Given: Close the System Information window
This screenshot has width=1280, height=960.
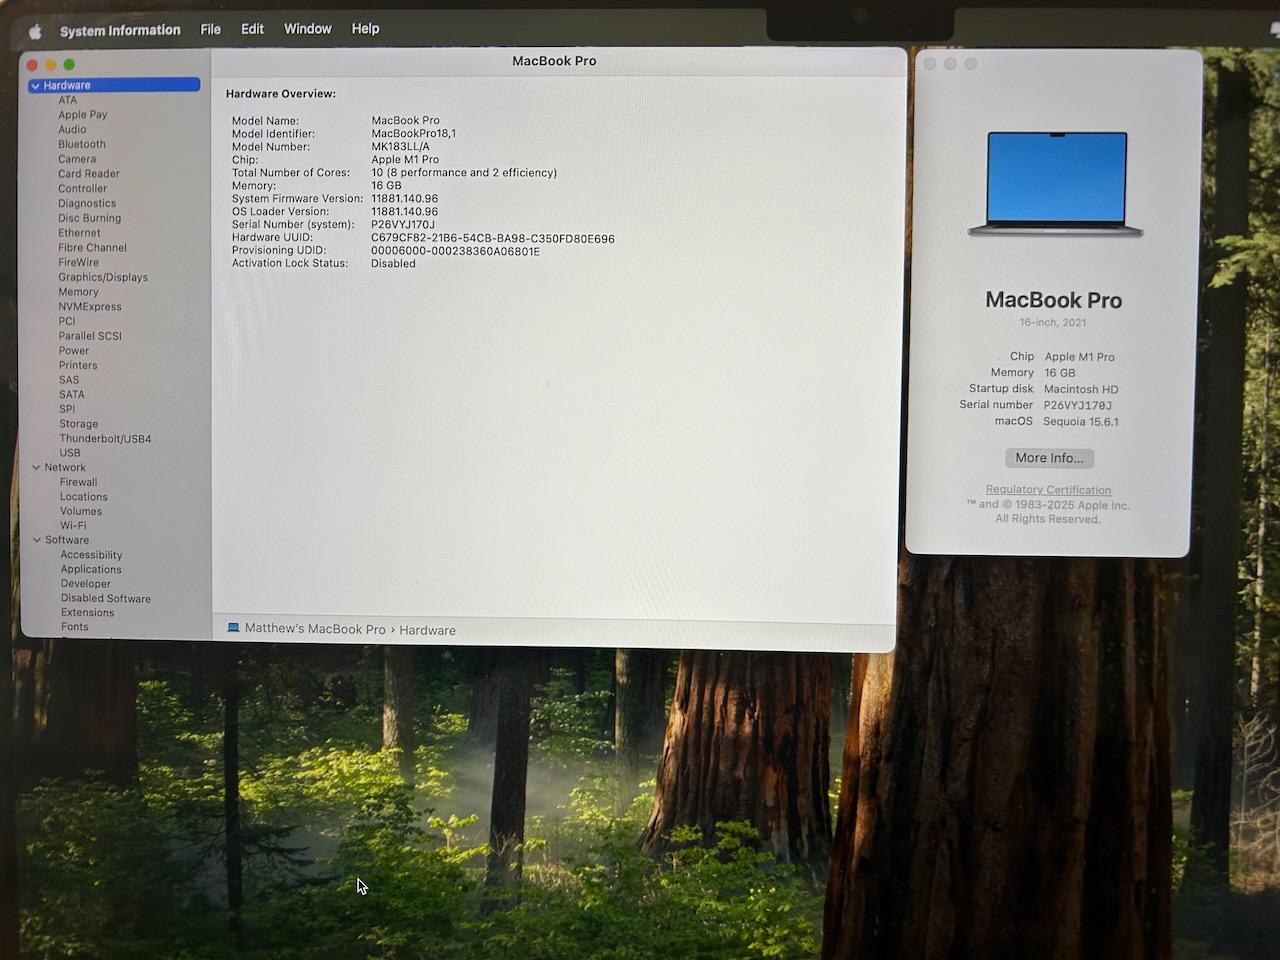Looking at the screenshot, I should click(32, 65).
